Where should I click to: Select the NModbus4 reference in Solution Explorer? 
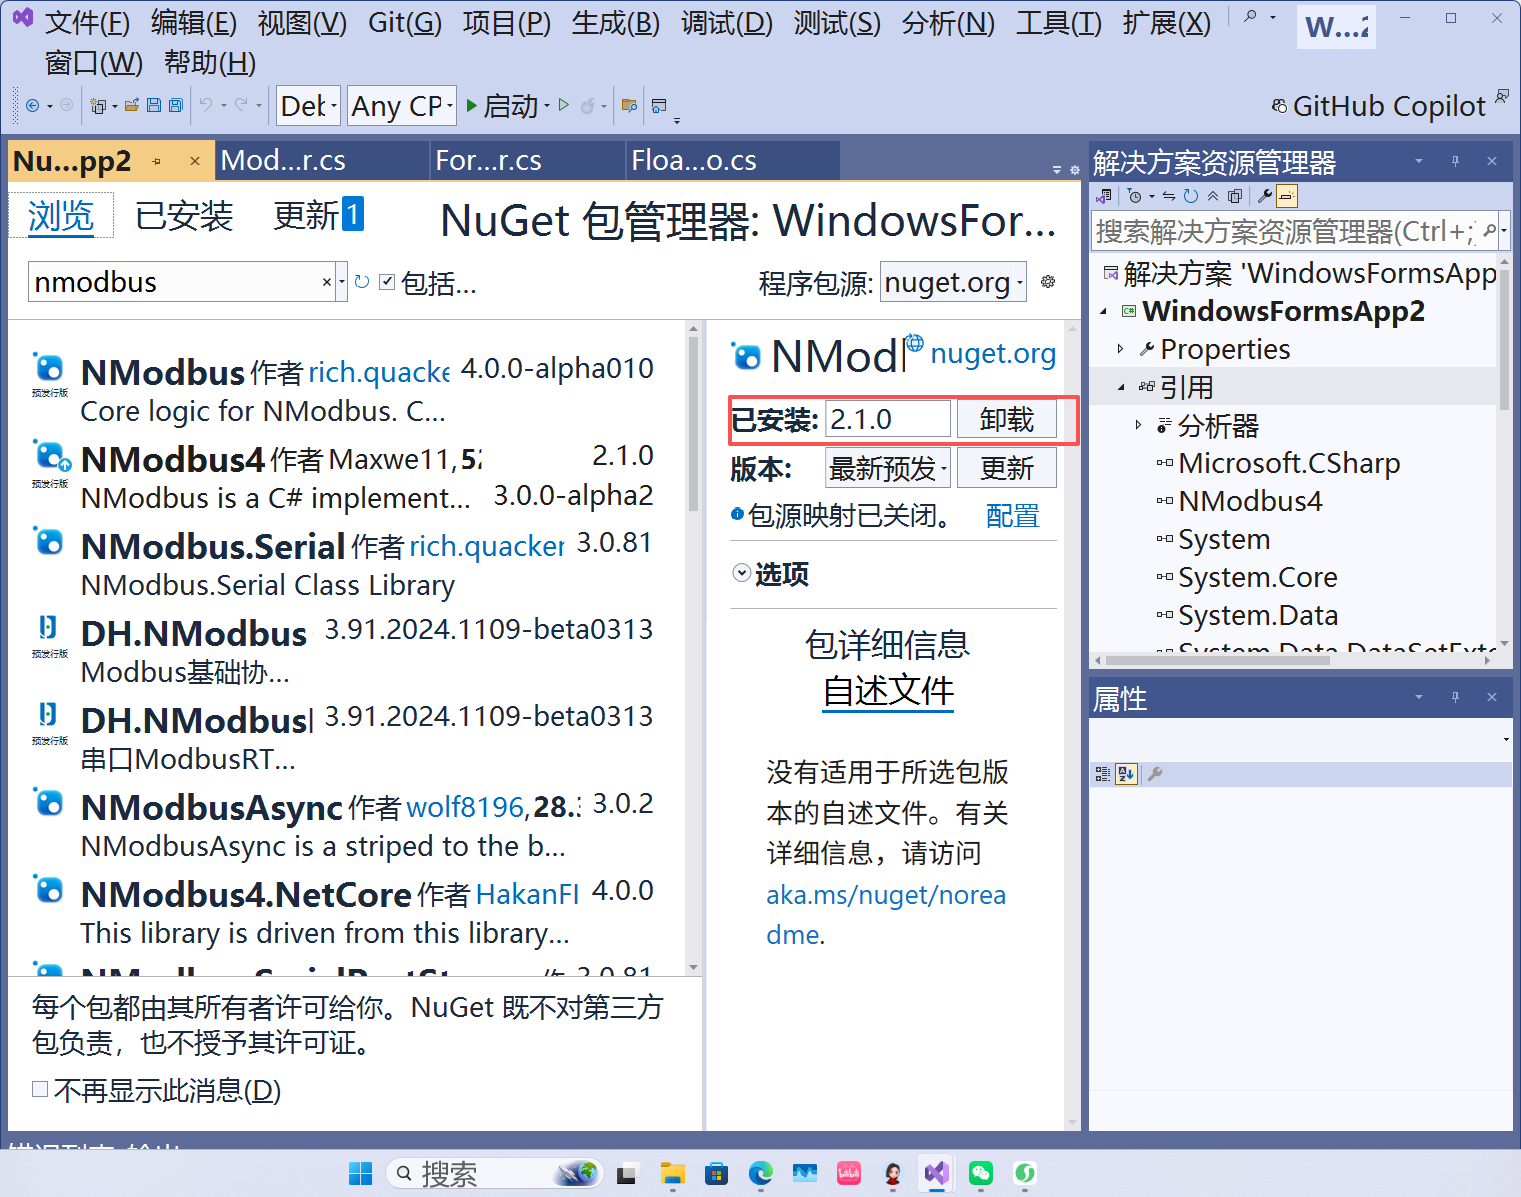tap(1250, 501)
